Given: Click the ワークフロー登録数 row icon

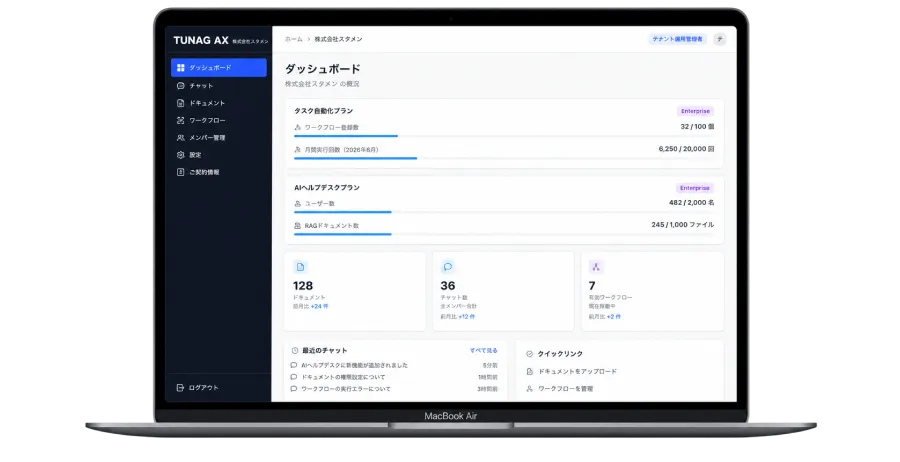Looking at the screenshot, I should 297,127.
